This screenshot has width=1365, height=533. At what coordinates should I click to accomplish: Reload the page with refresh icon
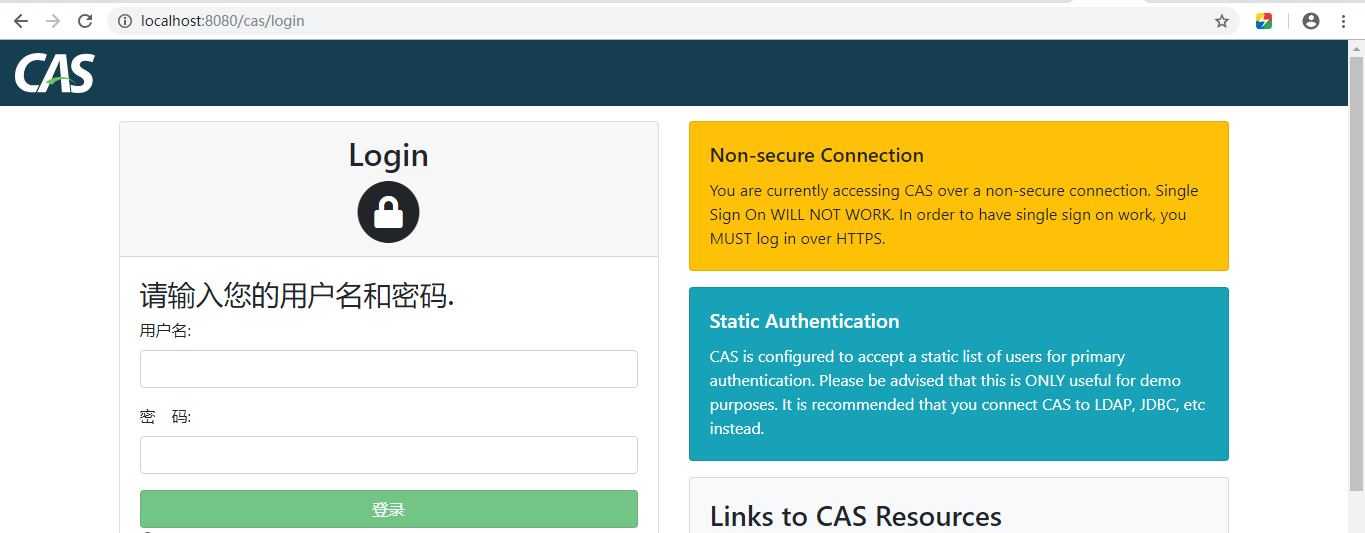[85, 21]
